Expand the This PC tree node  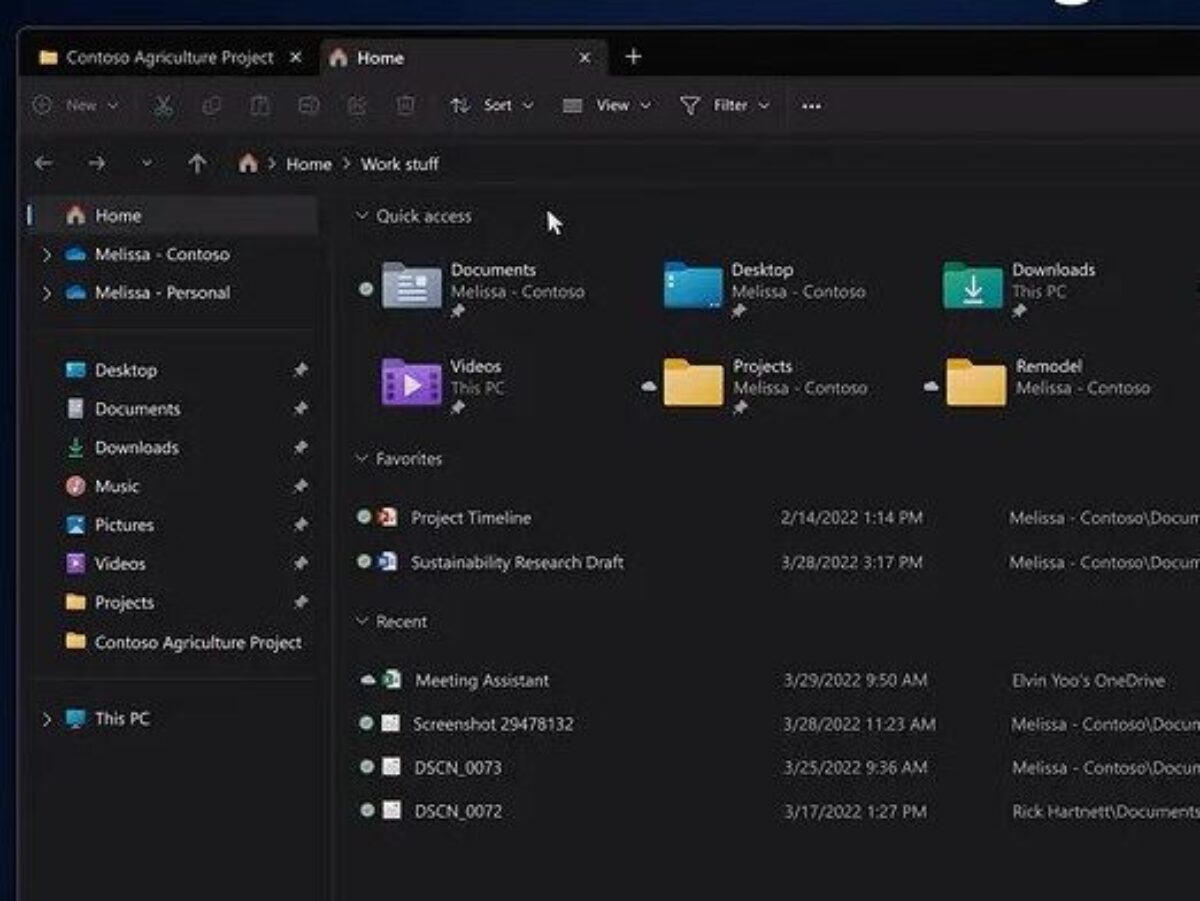coord(46,719)
